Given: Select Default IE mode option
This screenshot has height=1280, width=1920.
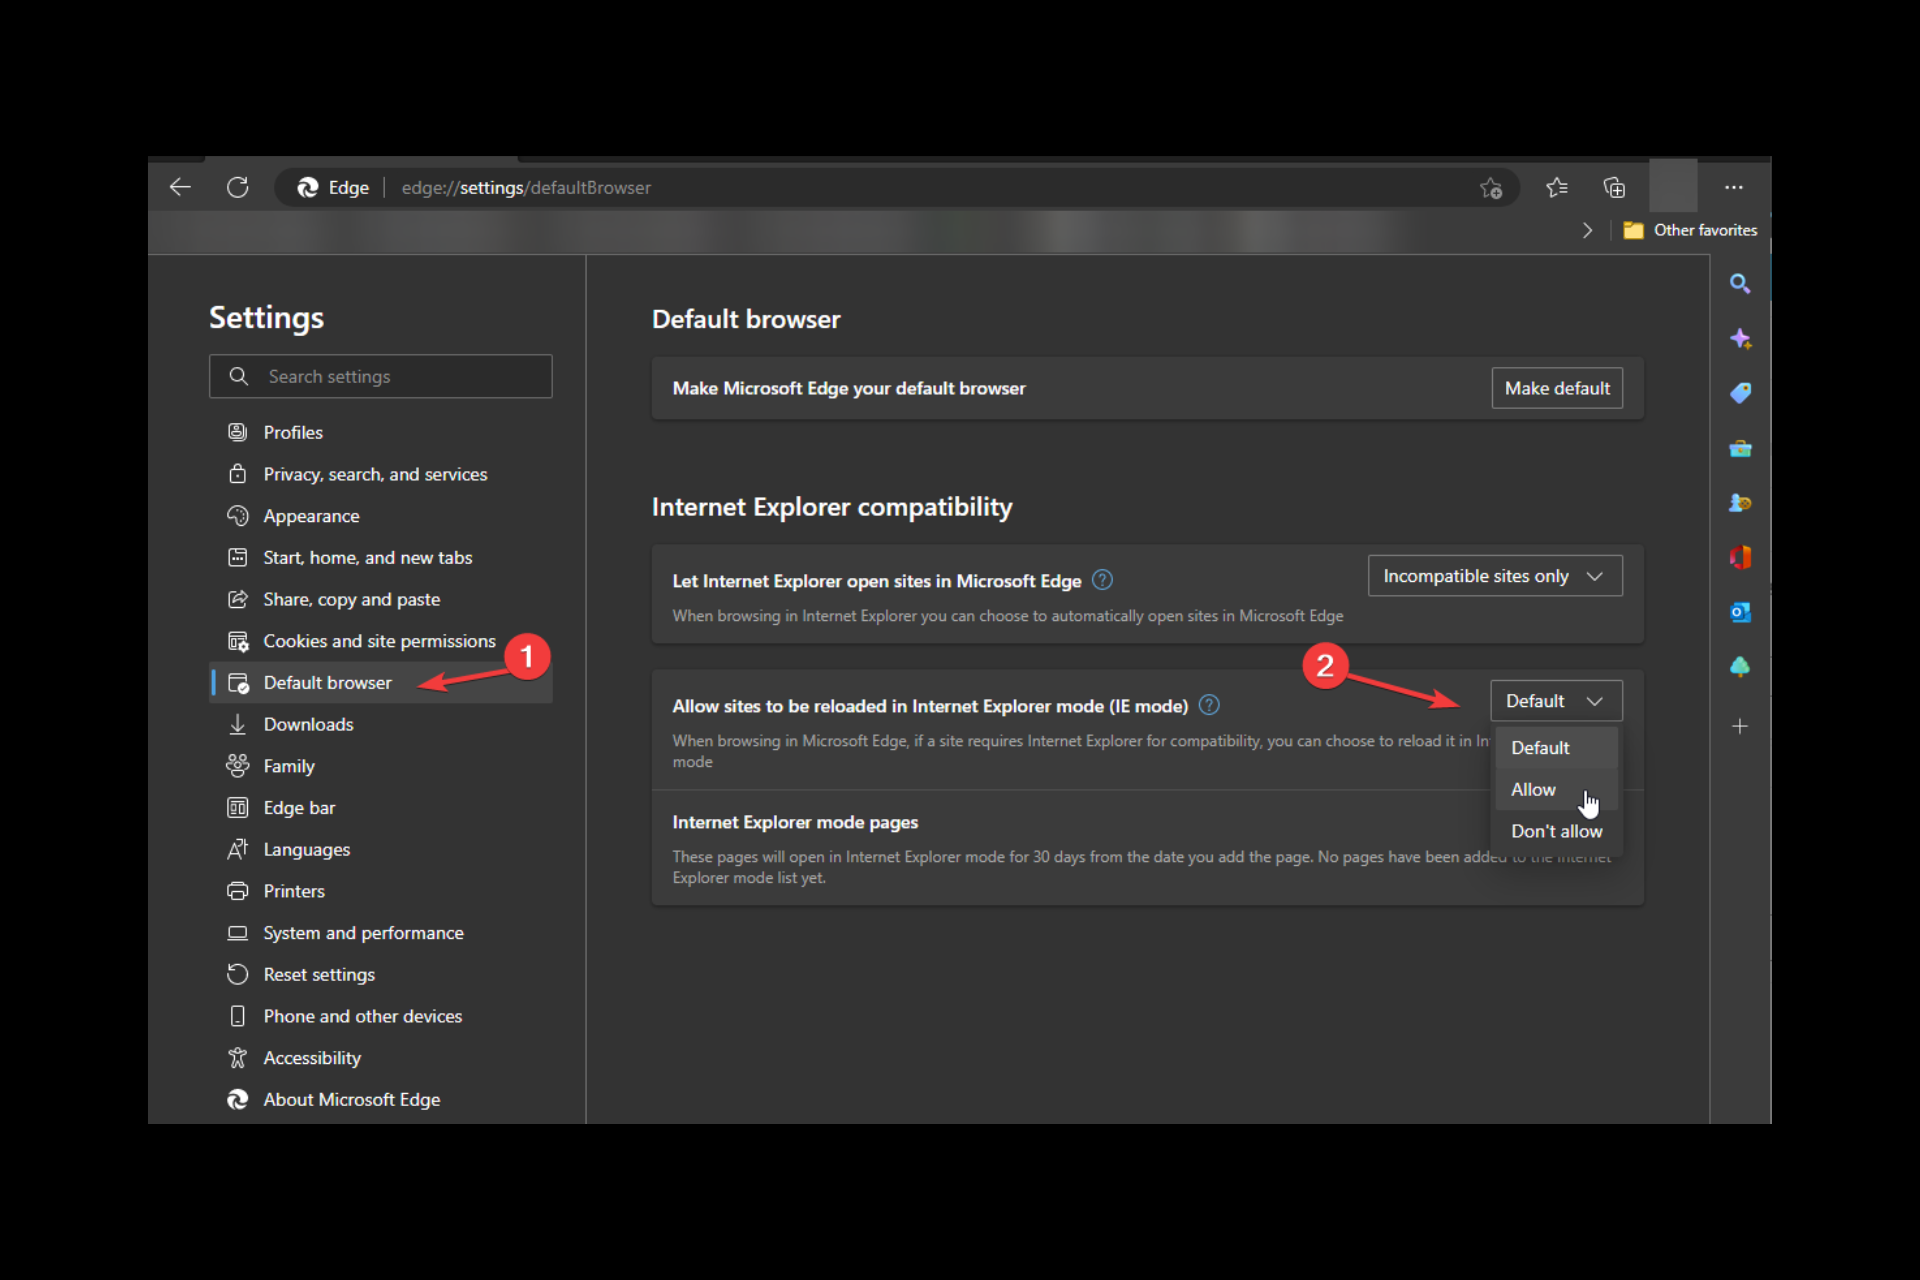Looking at the screenshot, I should (x=1540, y=747).
